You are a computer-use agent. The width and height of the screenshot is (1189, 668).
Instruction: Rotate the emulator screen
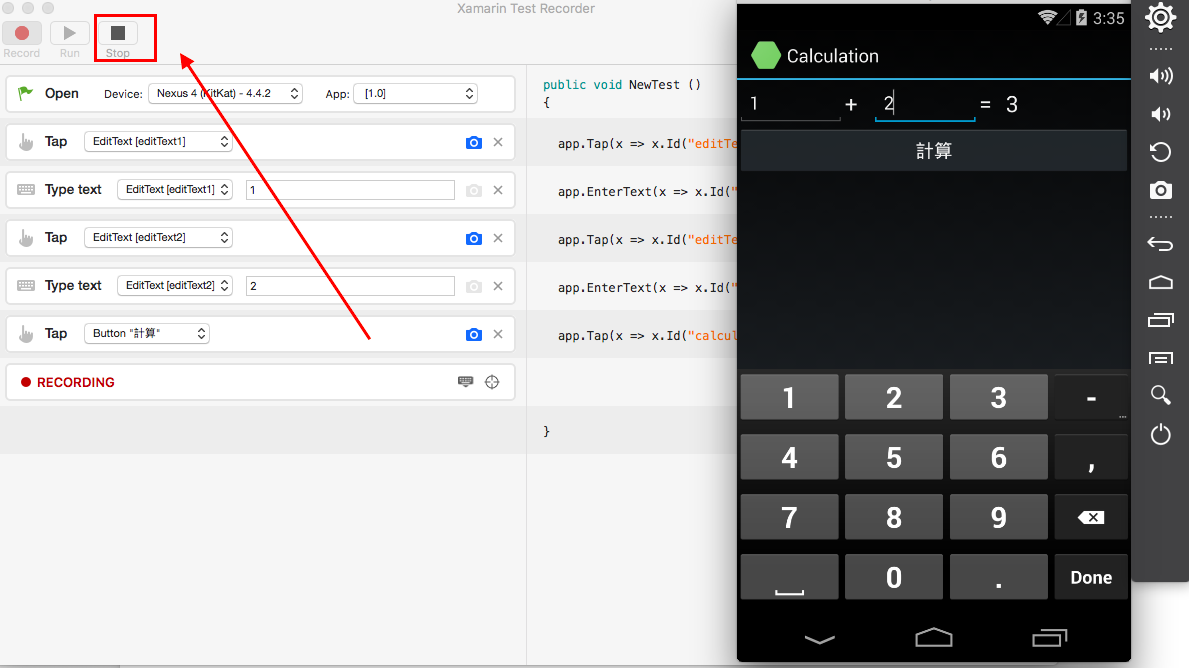point(1160,152)
